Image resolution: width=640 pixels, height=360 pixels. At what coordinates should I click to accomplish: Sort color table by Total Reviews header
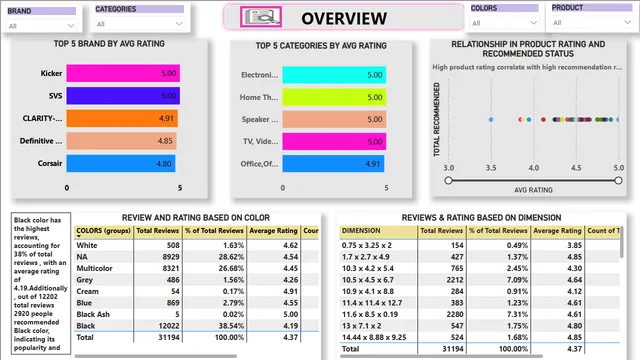(157, 231)
